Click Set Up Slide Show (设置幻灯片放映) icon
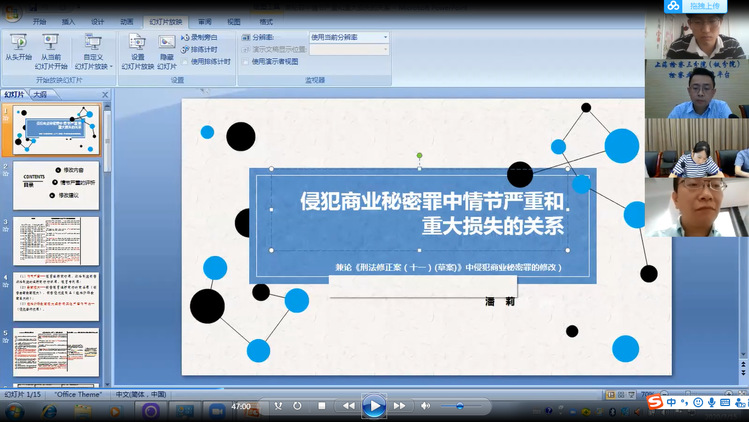Screen dimensions: 749x422 pos(138,49)
